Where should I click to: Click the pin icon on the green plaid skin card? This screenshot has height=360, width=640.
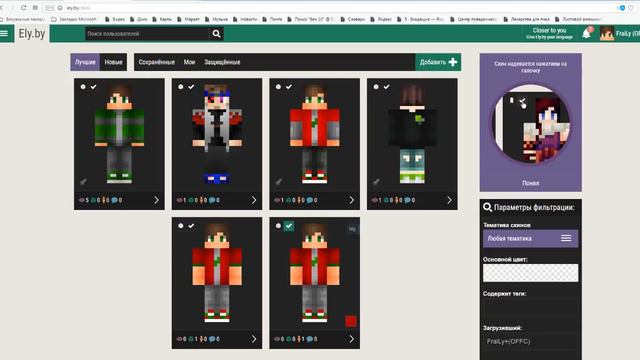[x=83, y=182]
